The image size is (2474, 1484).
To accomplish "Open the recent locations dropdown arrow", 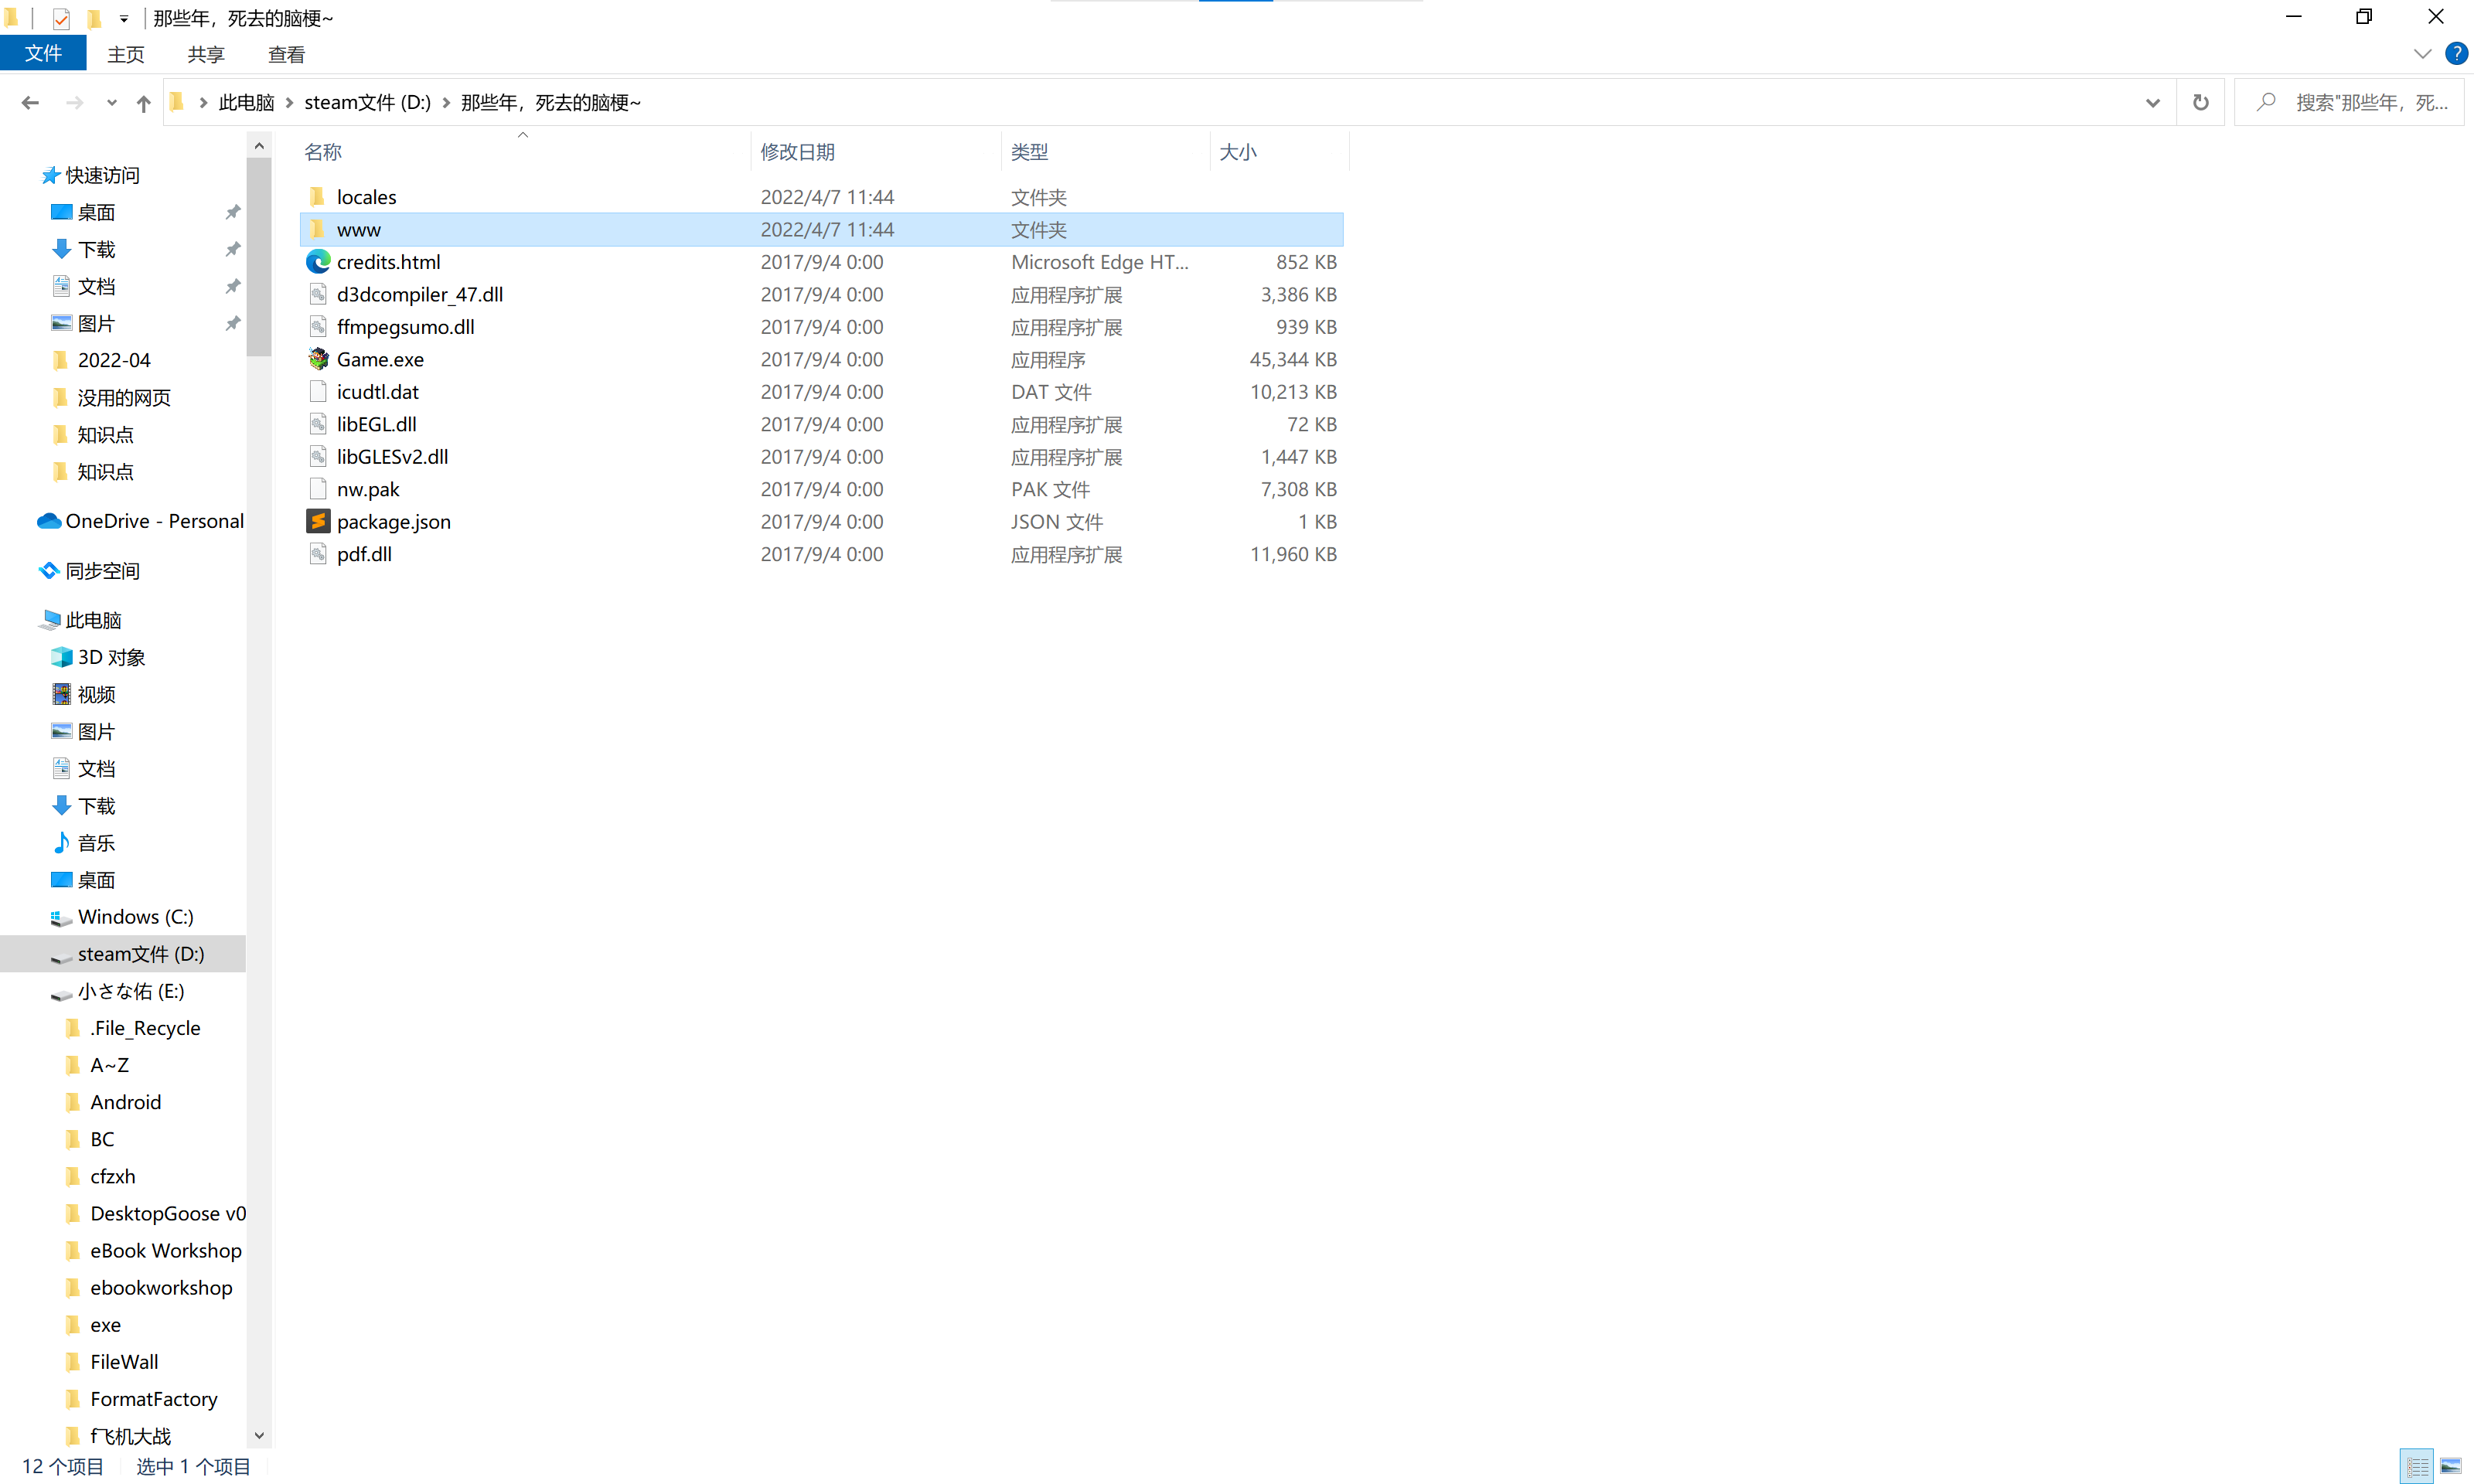I will tap(112, 102).
